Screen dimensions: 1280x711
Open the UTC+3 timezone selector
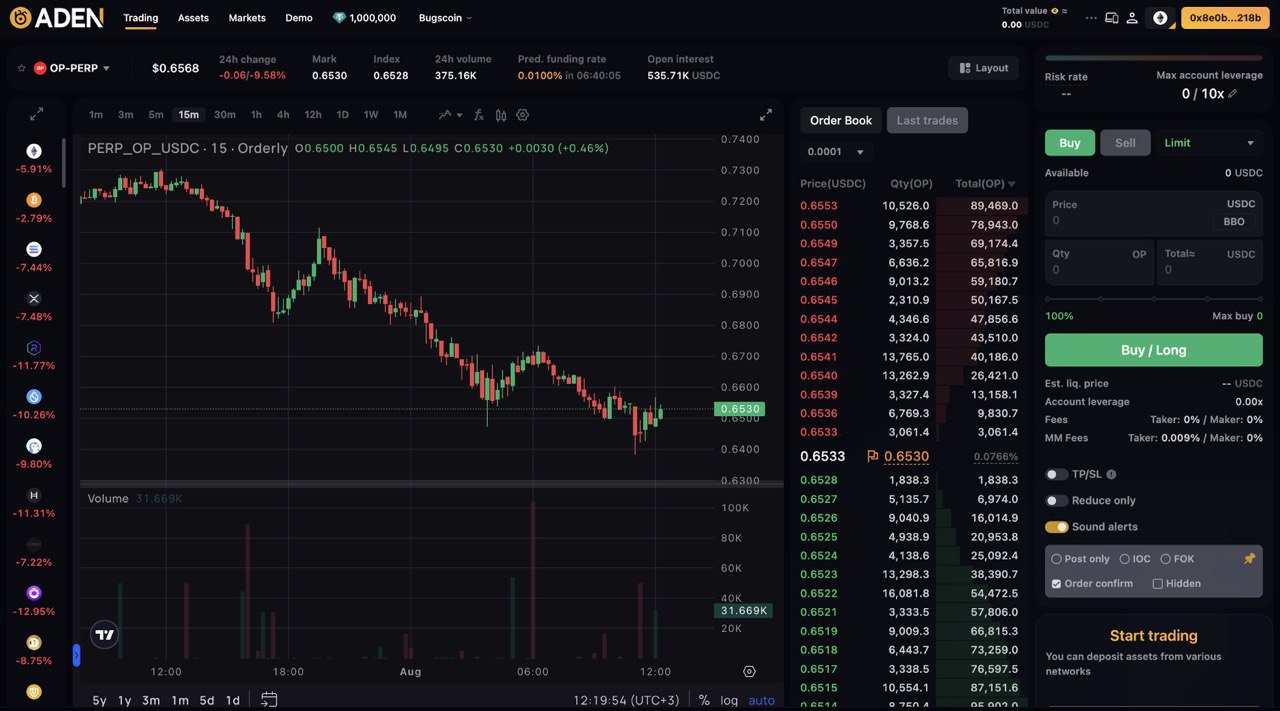click(x=626, y=700)
